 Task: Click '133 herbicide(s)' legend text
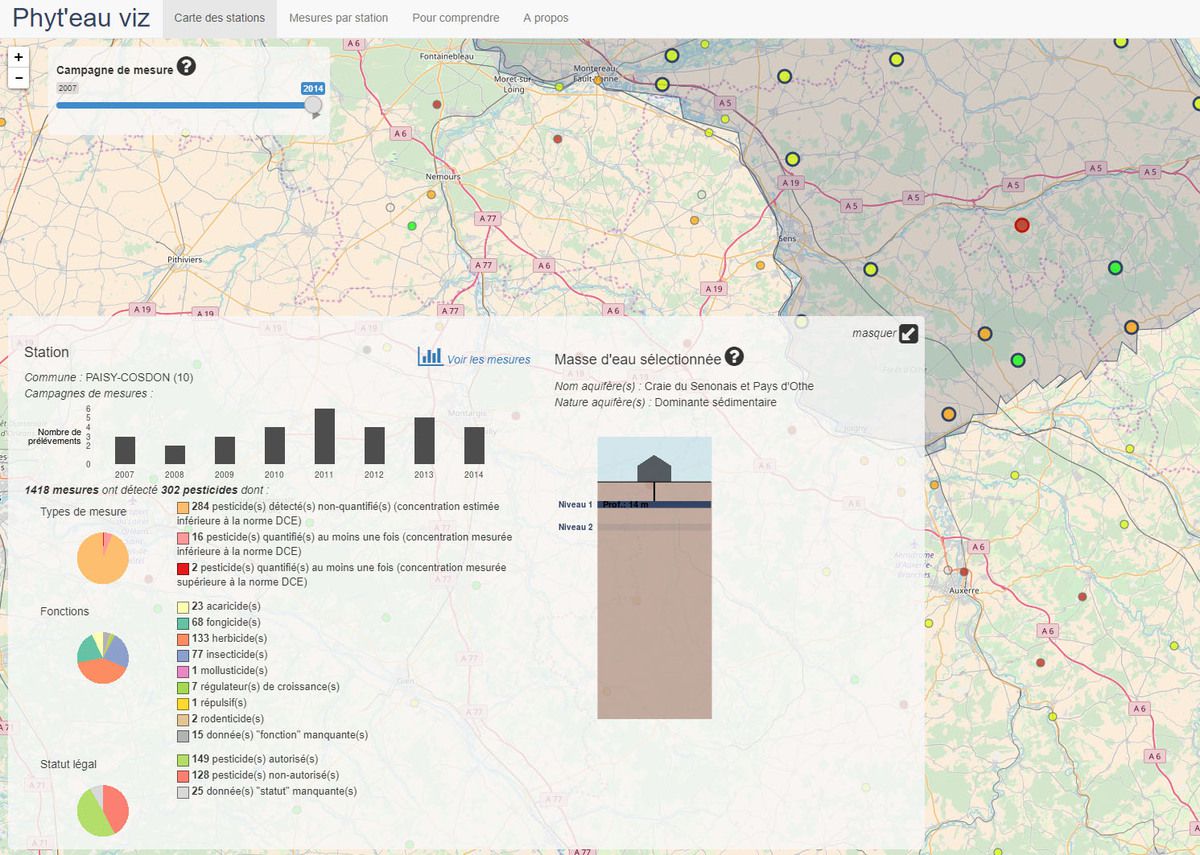228,638
